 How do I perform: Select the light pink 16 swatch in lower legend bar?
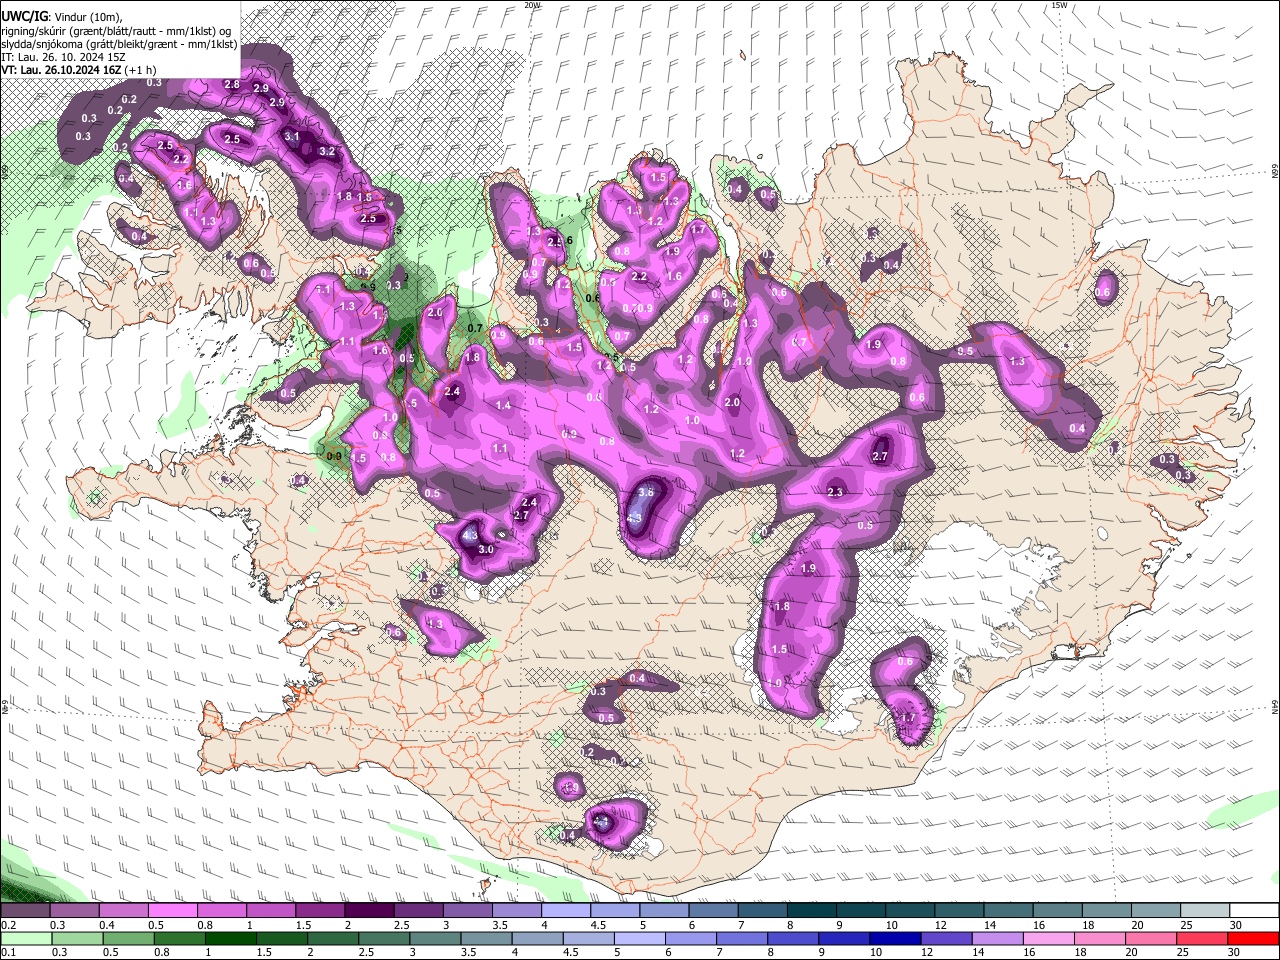point(1050,939)
